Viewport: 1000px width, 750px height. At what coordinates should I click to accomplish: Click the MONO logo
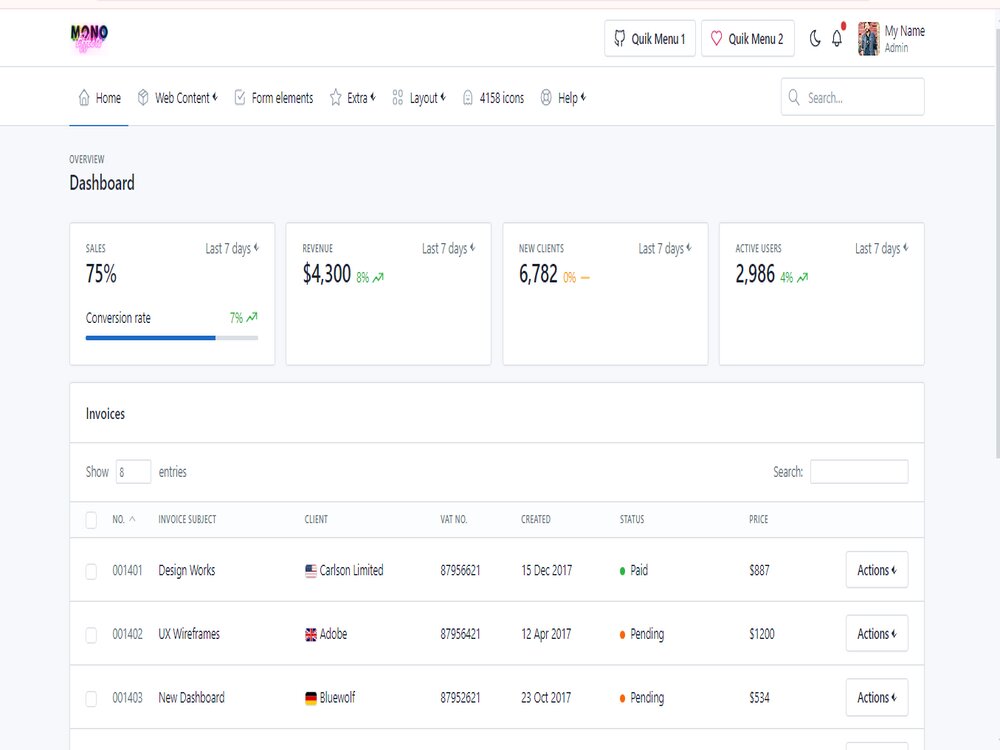click(x=89, y=38)
